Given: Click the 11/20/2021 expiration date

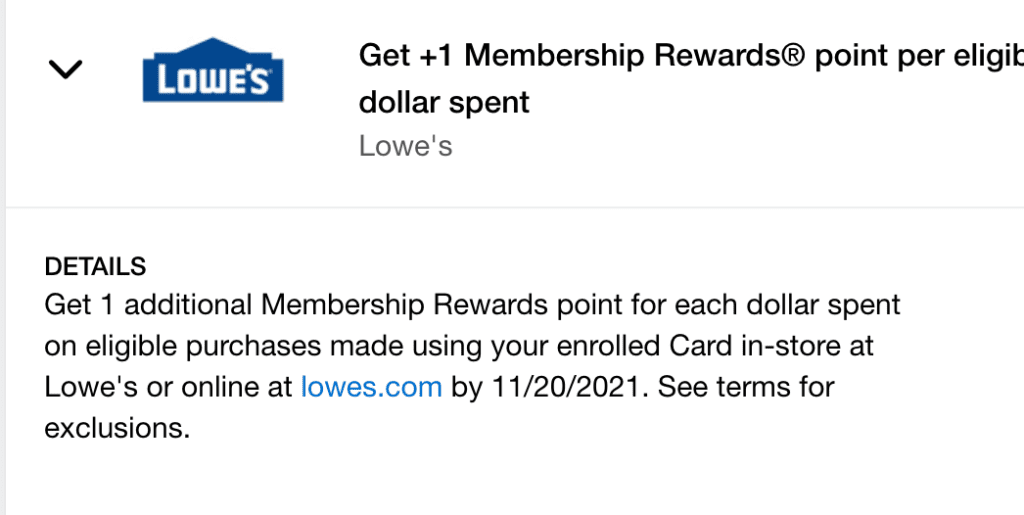Looking at the screenshot, I should point(565,387).
